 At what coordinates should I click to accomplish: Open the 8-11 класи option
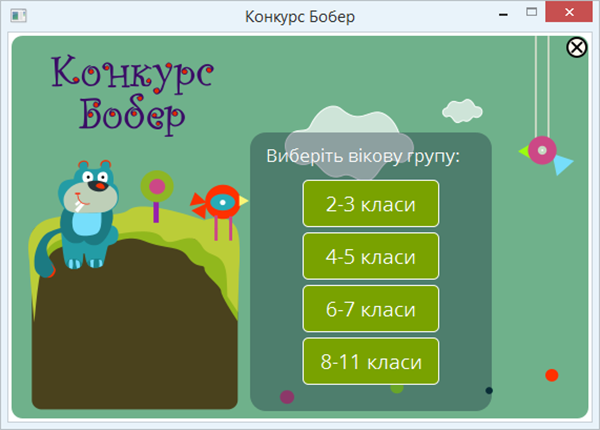point(370,362)
